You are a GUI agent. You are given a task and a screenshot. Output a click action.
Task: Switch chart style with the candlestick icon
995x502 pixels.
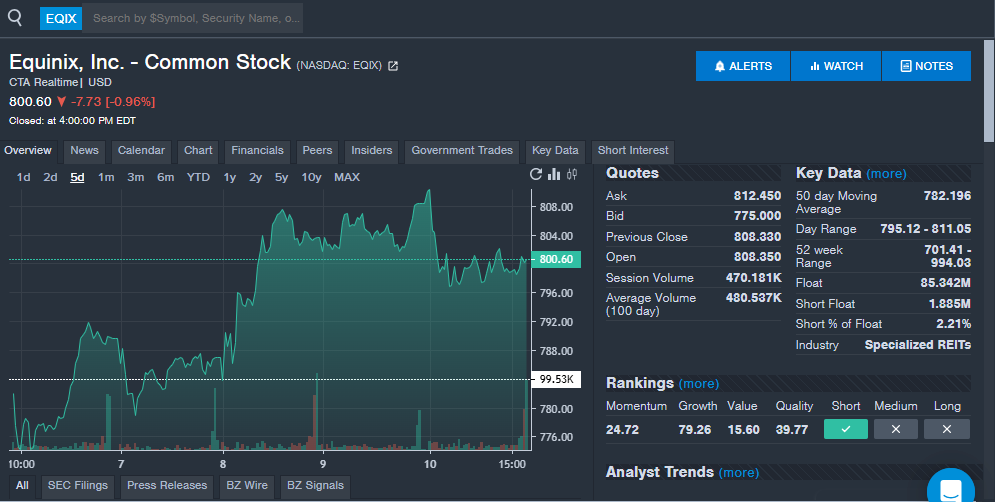click(572, 175)
